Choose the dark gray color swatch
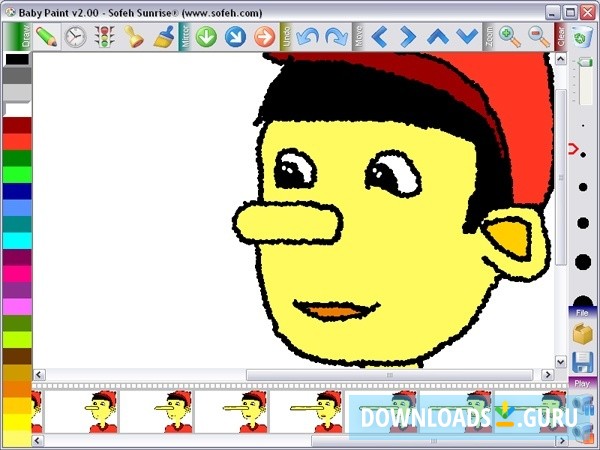 click(17, 76)
